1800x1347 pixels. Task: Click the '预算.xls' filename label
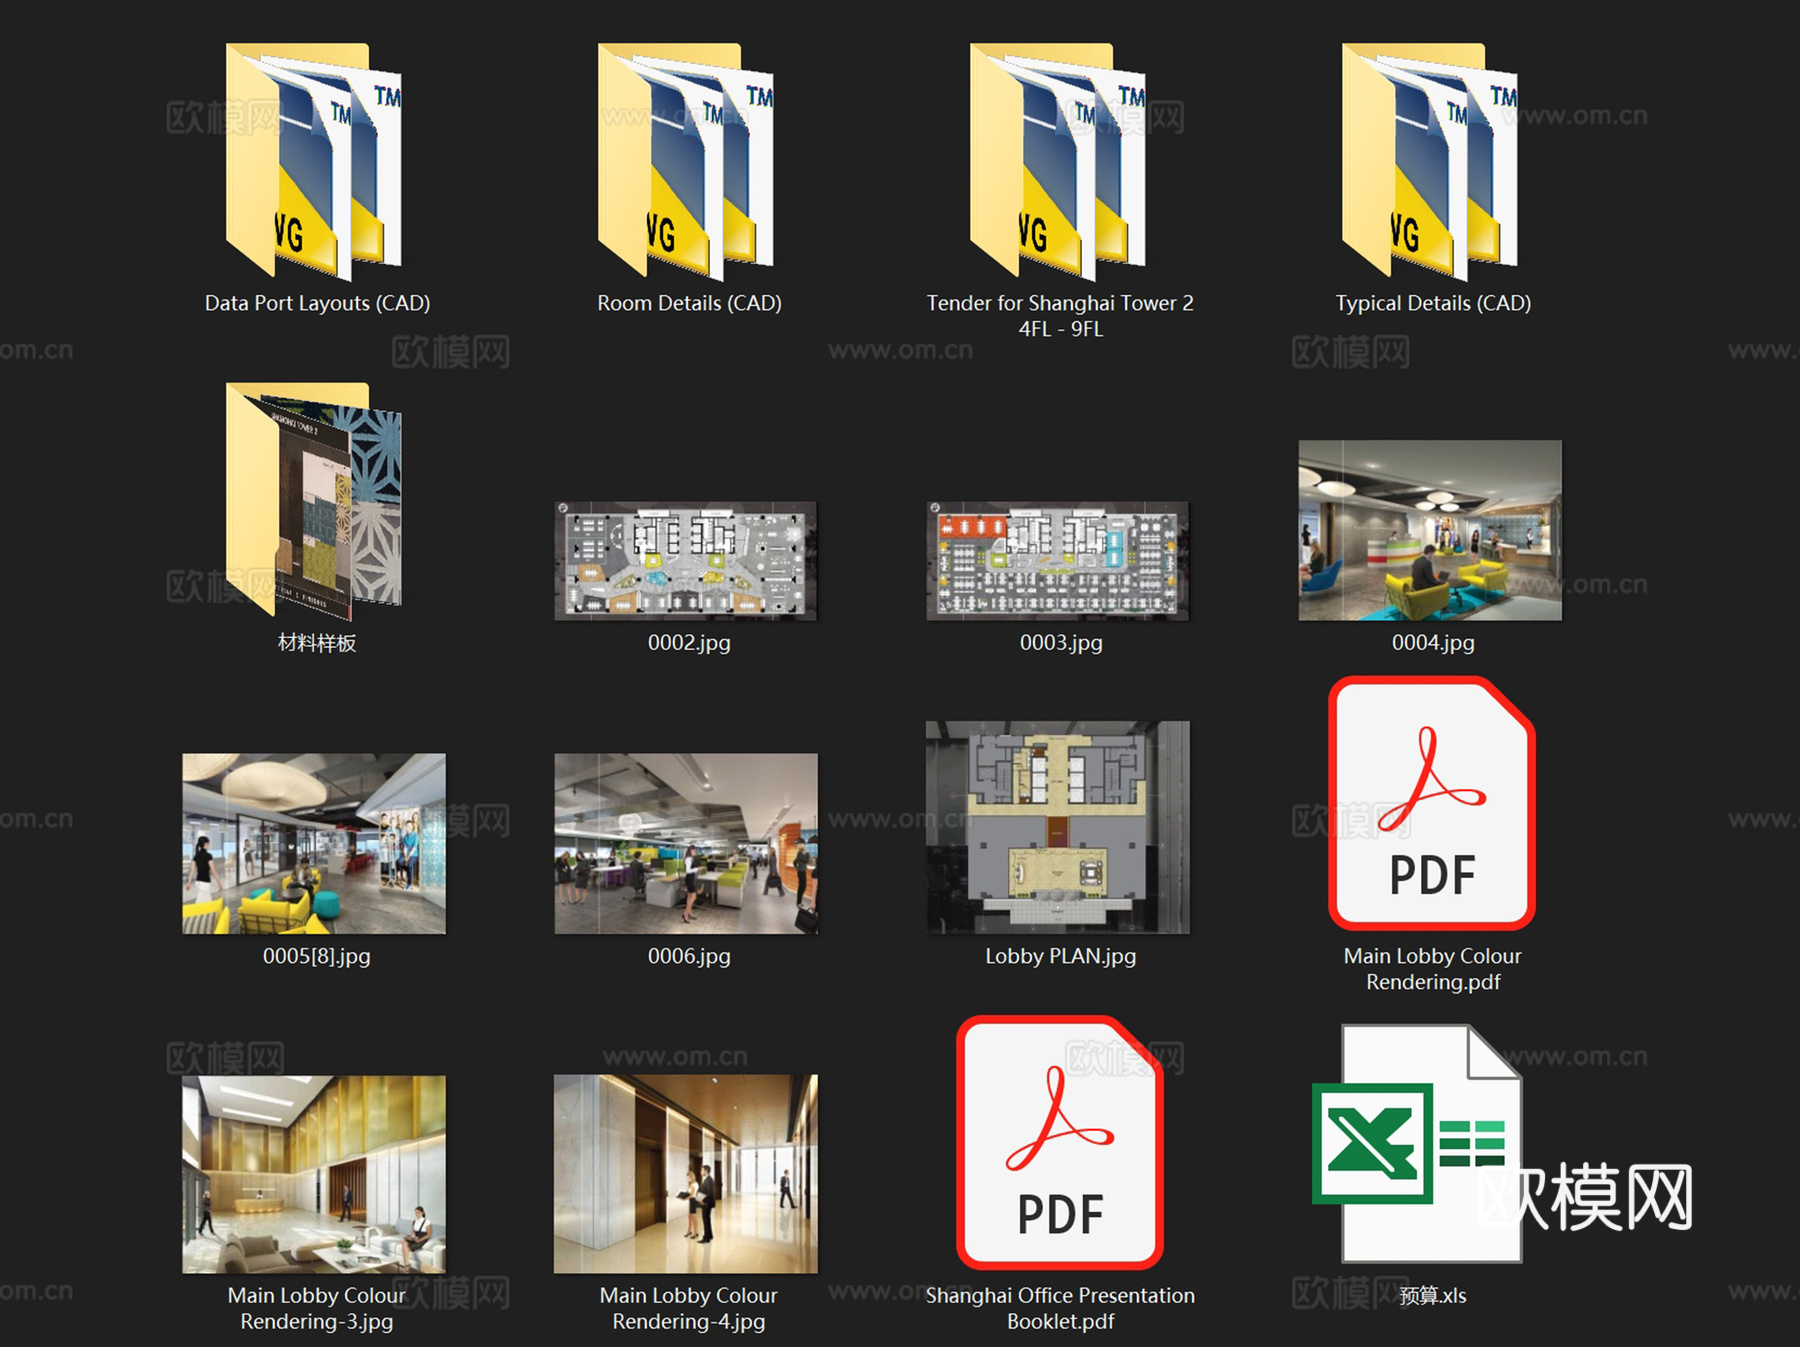pos(1432,1296)
